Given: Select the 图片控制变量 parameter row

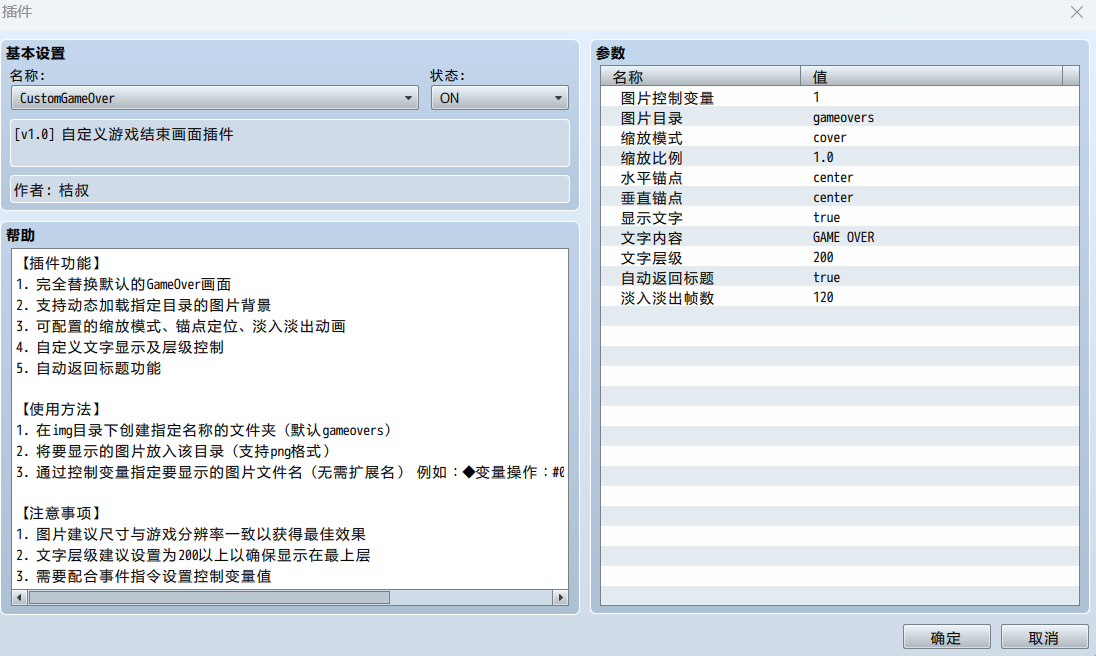Looking at the screenshot, I should (x=839, y=97).
